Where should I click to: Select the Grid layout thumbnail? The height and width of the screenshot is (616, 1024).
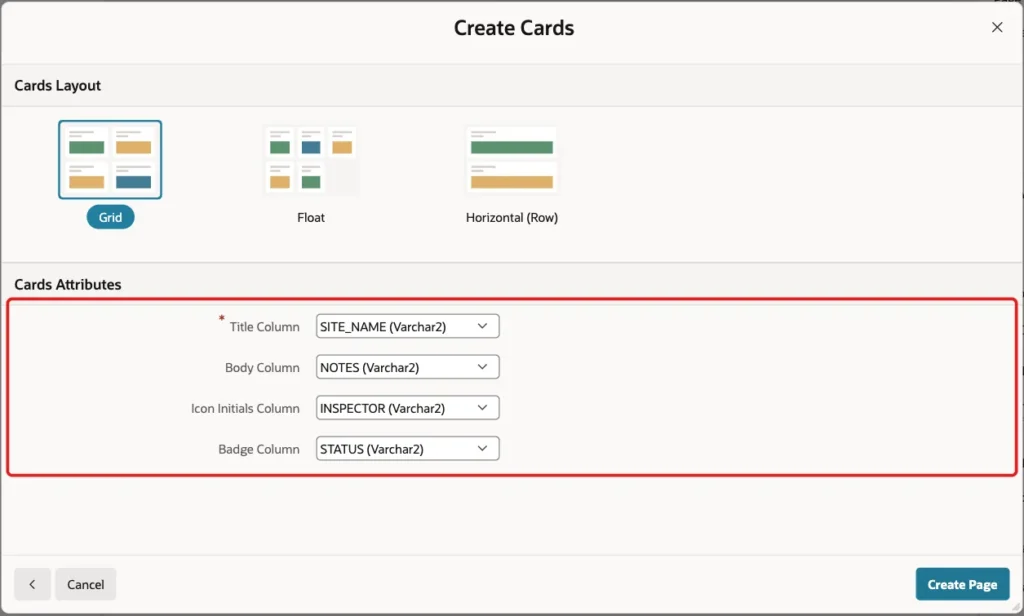tap(110, 159)
